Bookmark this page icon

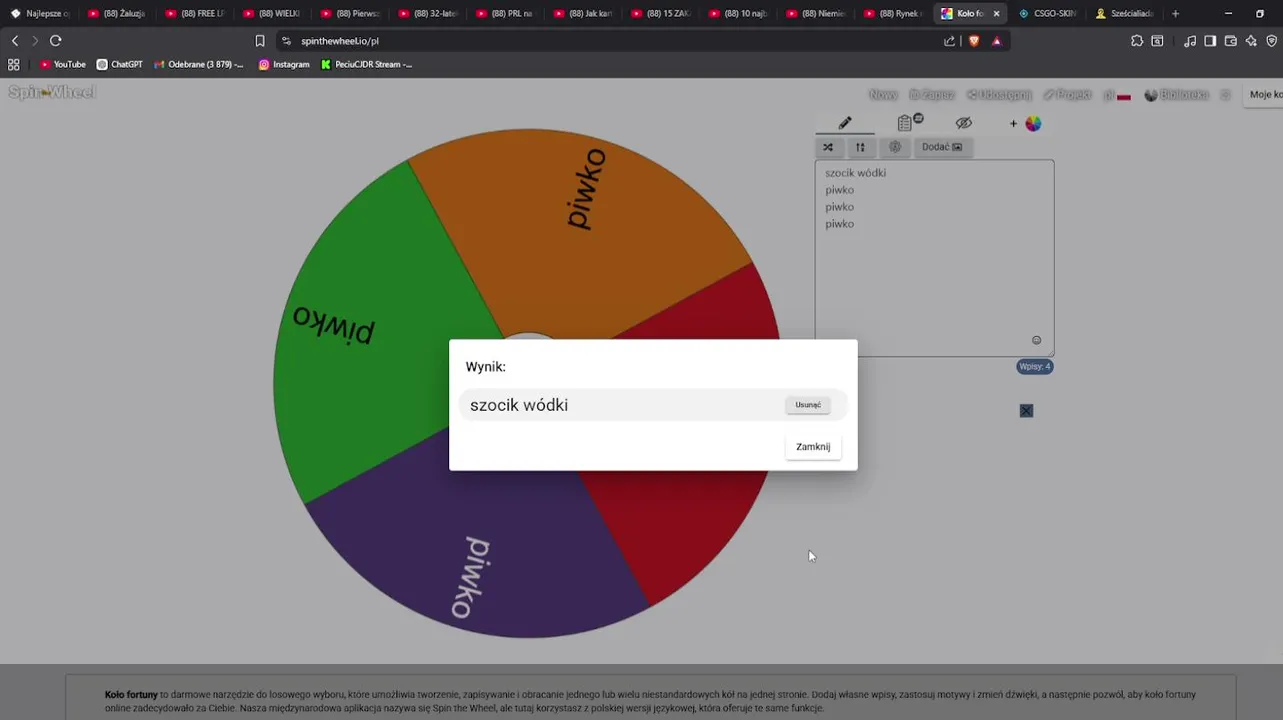point(260,41)
